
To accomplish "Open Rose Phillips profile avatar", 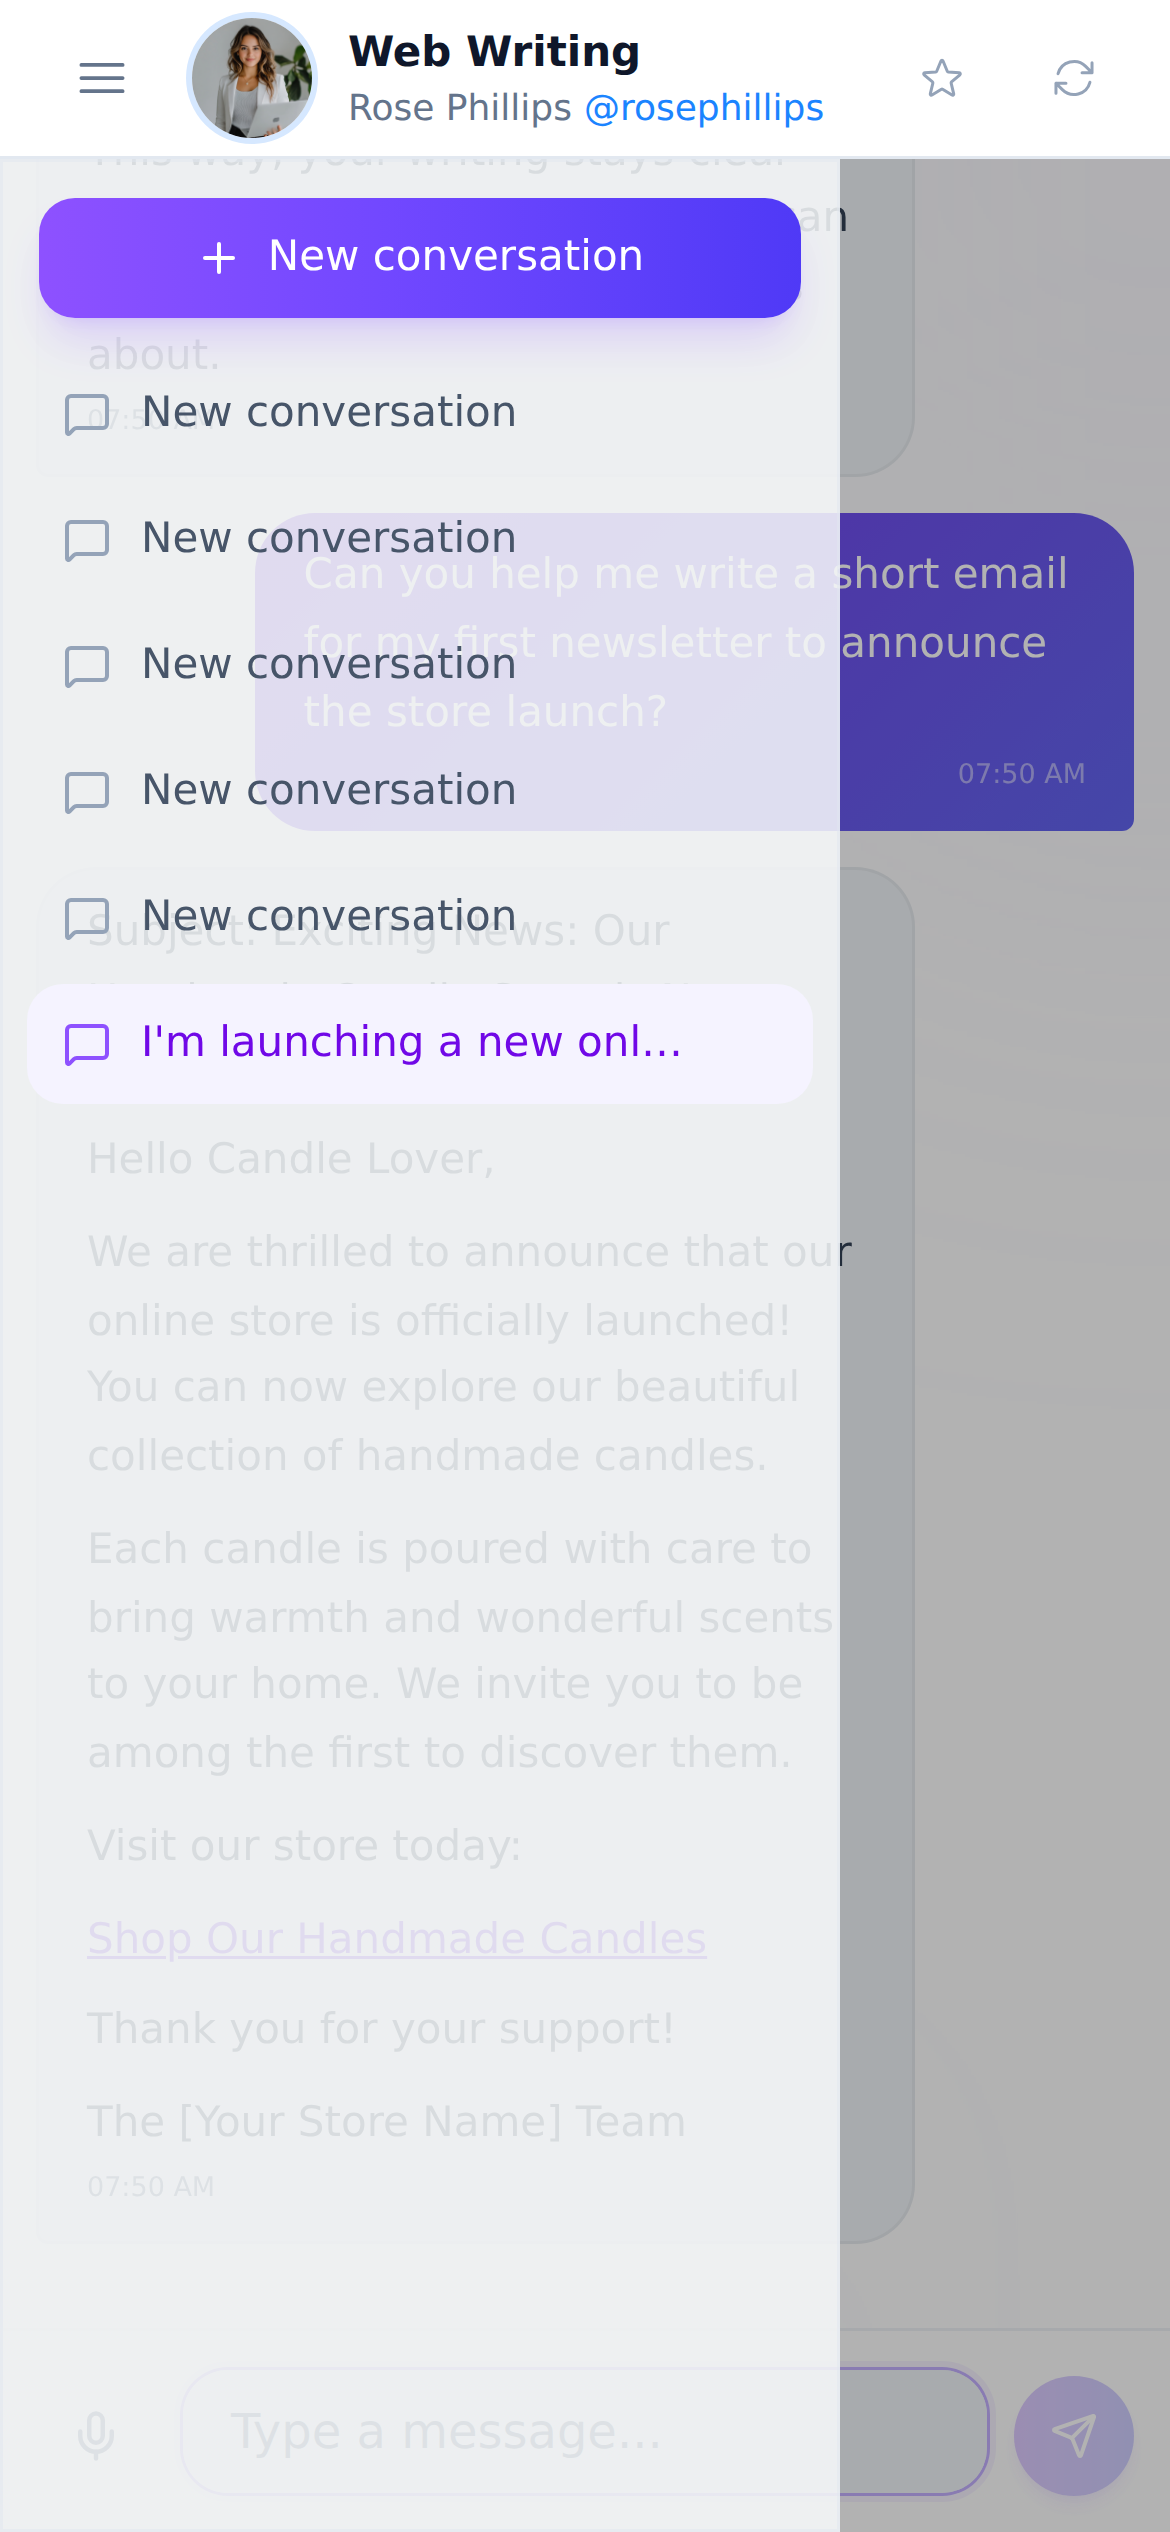I will [252, 78].
